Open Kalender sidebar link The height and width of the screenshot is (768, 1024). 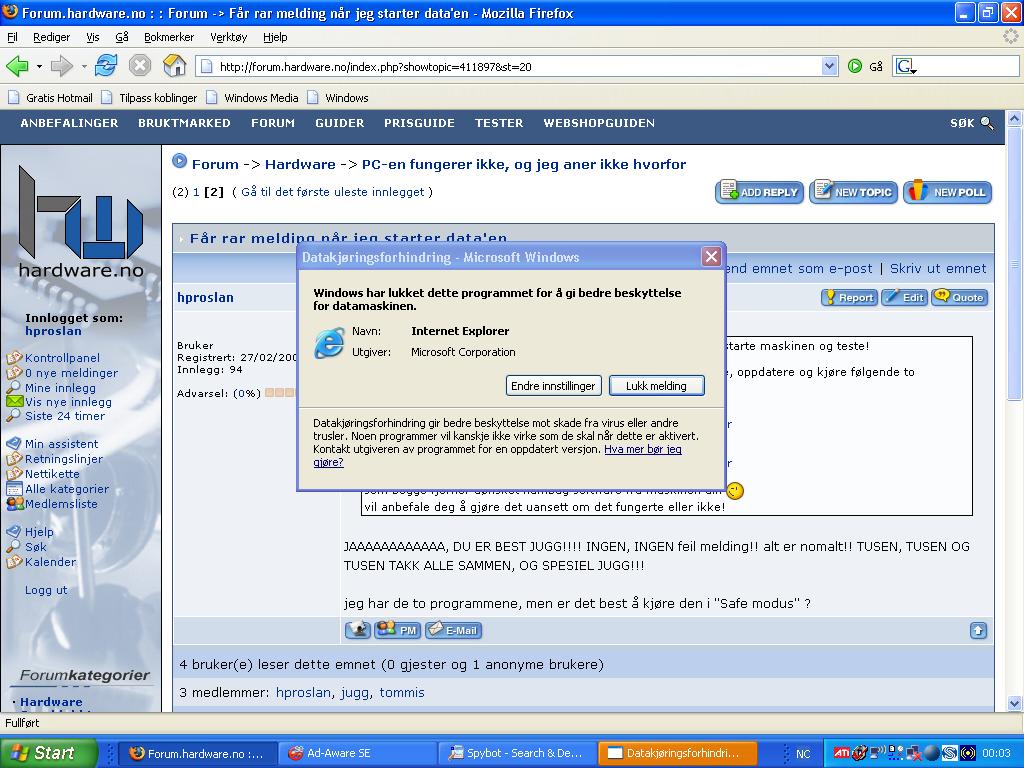[x=50, y=562]
